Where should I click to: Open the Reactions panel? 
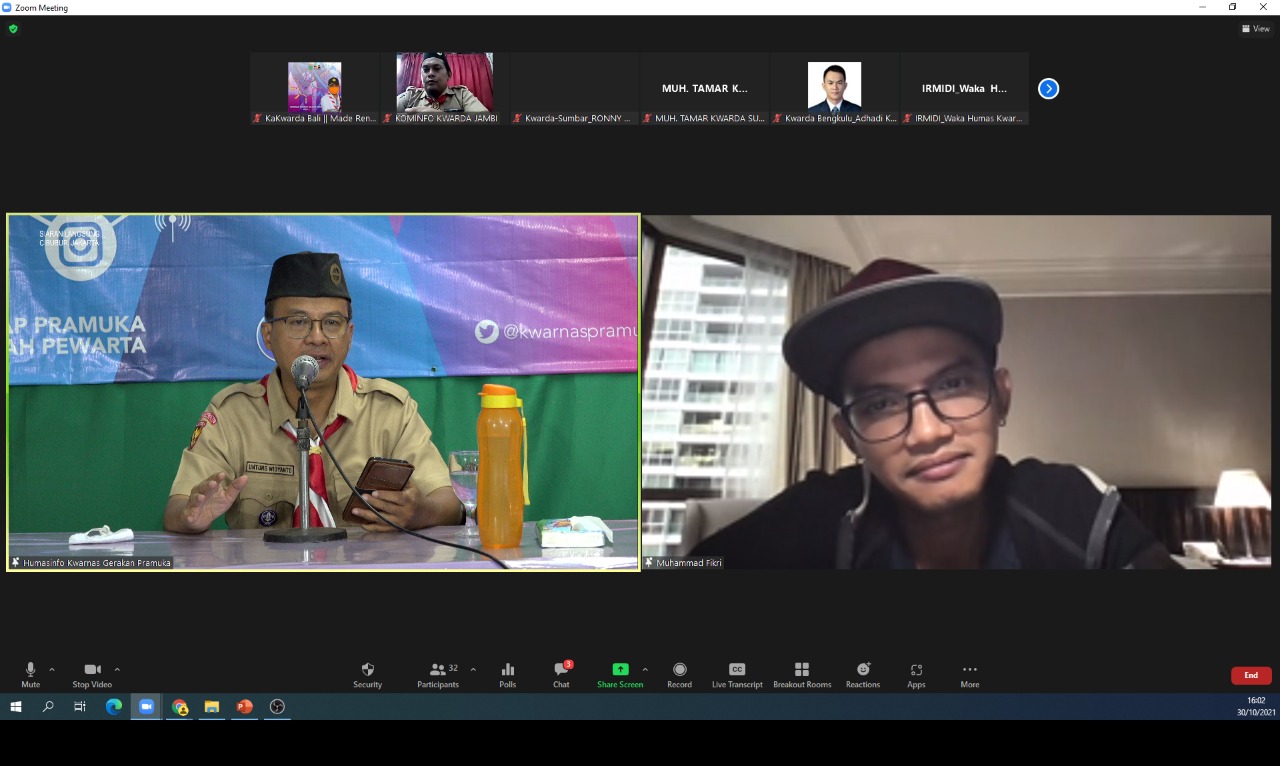click(862, 675)
